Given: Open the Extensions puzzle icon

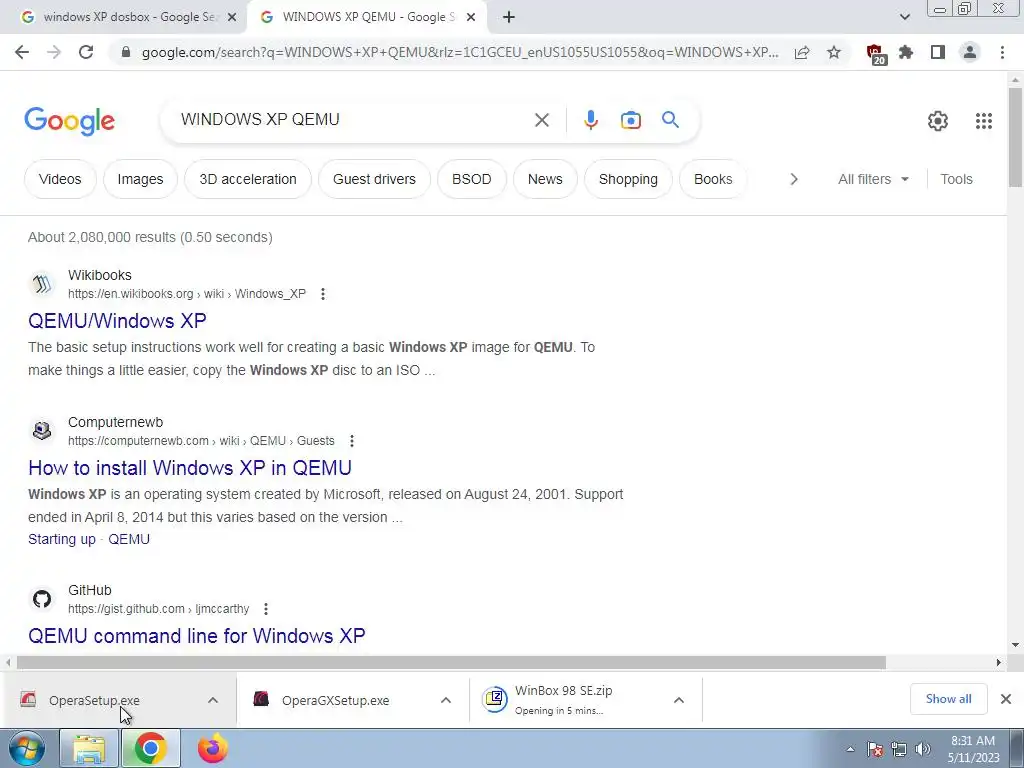Looking at the screenshot, I should (906, 52).
